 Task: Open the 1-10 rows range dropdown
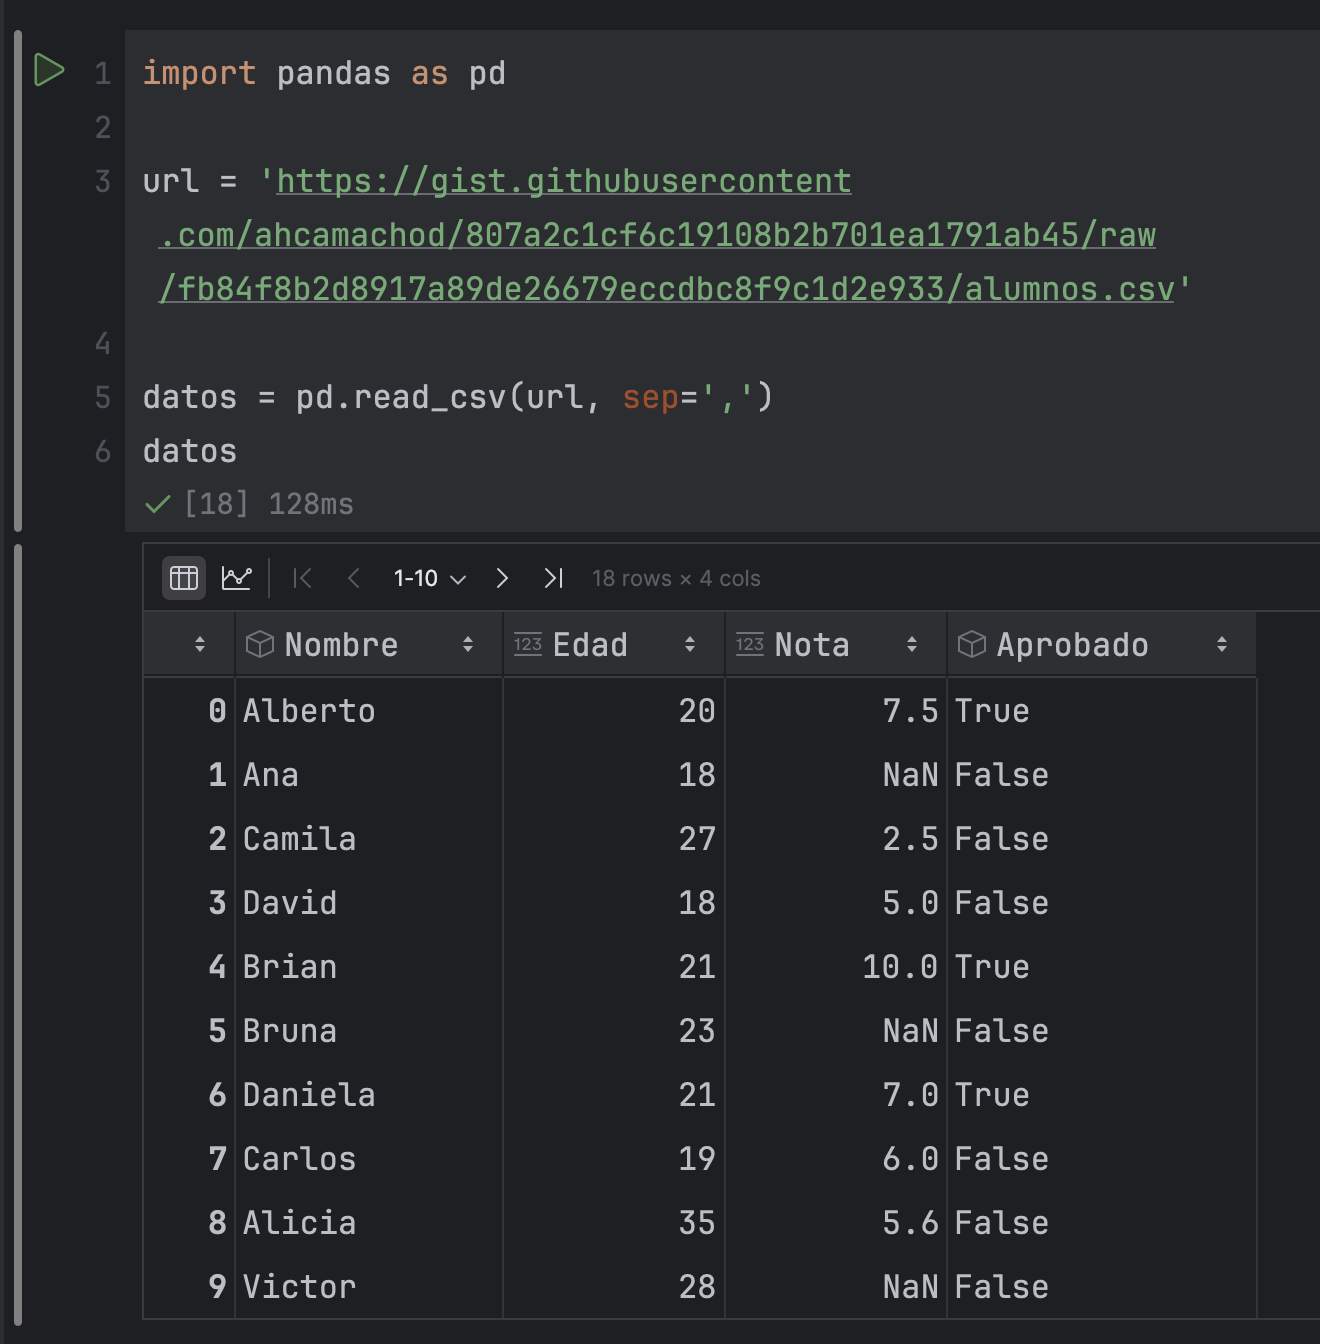point(430,578)
